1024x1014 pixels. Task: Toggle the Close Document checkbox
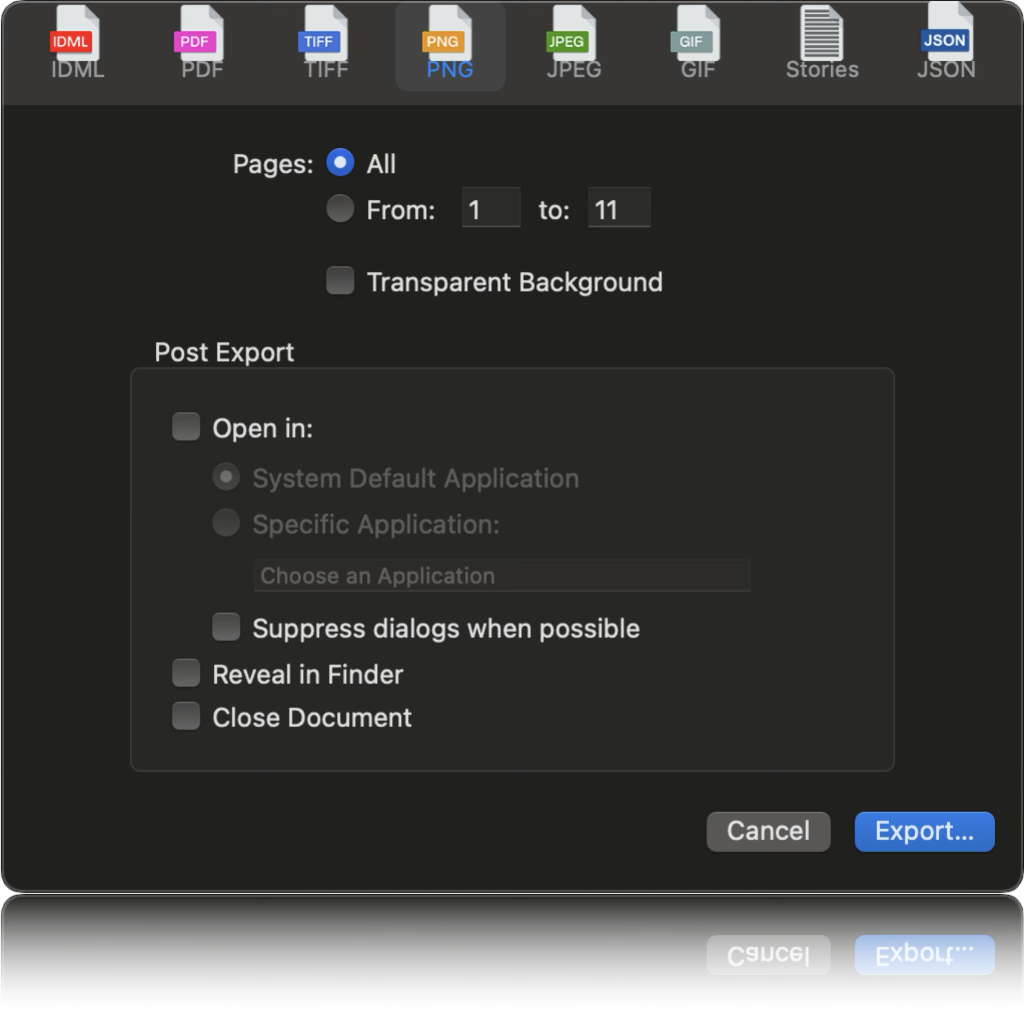point(186,716)
